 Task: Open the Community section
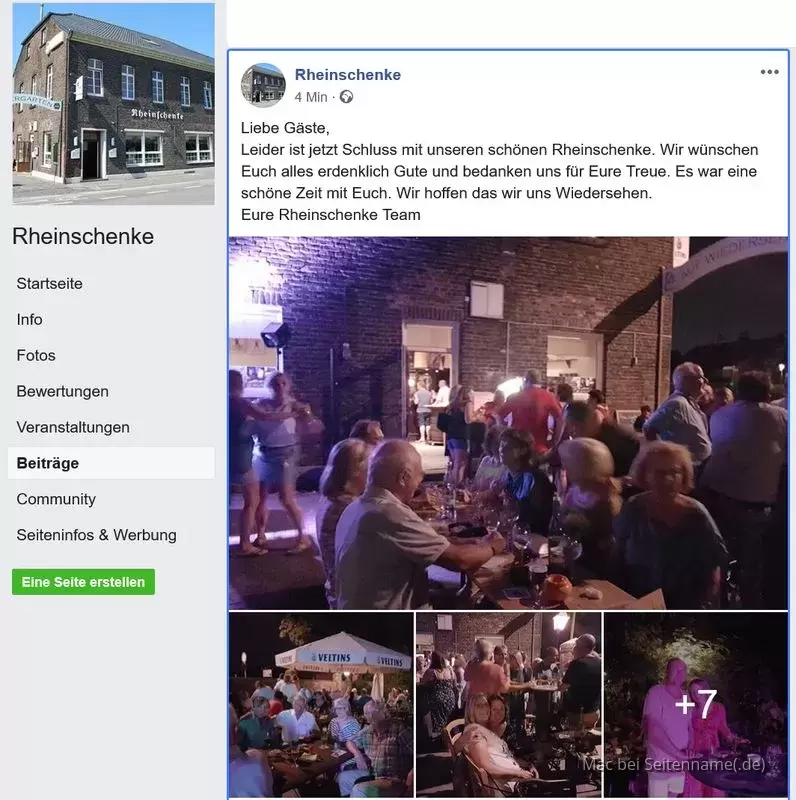pyautogui.click(x=56, y=499)
